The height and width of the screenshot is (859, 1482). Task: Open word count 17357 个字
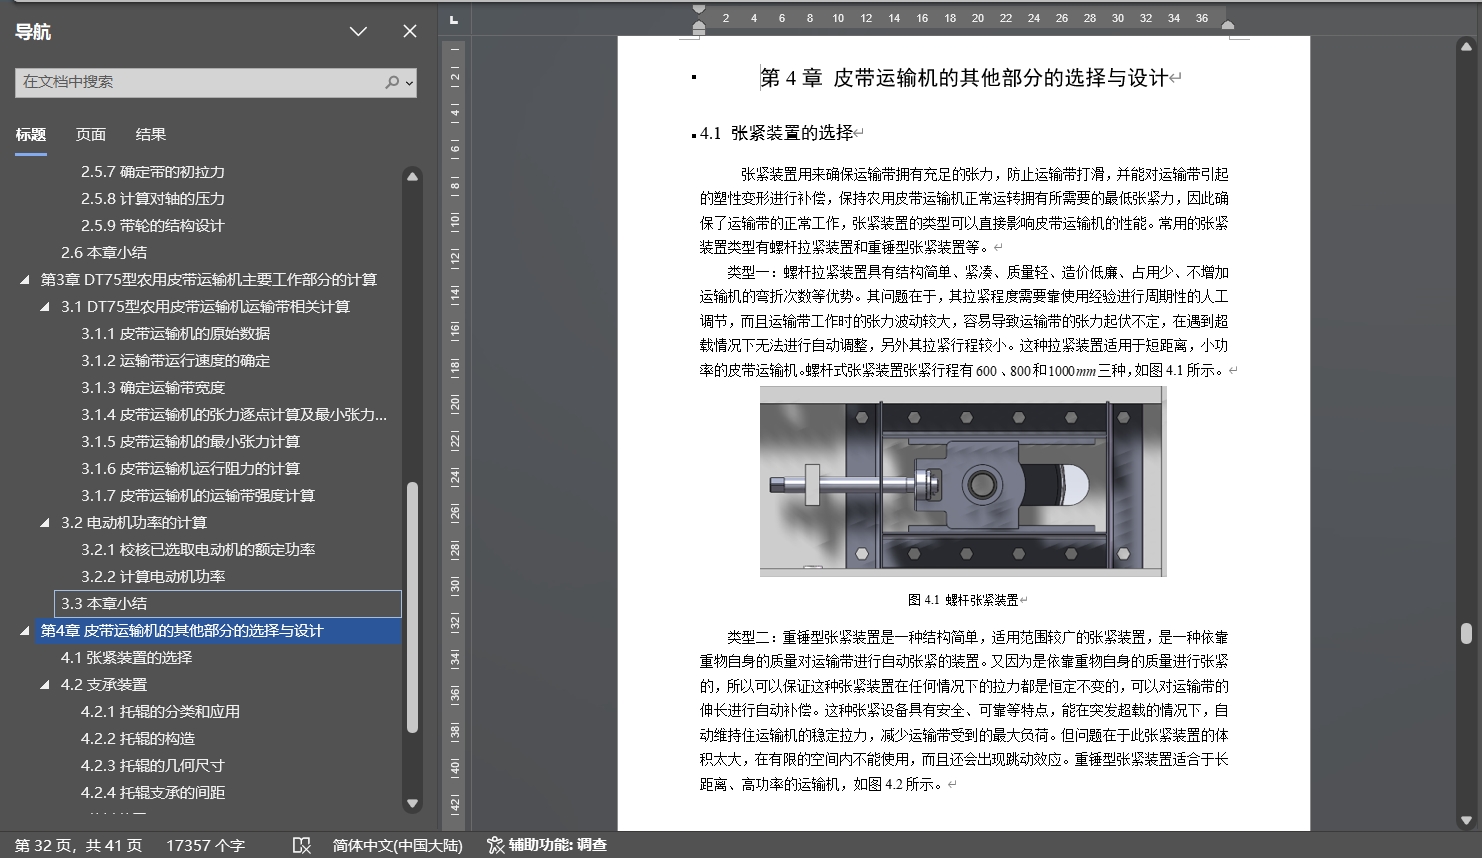205,846
